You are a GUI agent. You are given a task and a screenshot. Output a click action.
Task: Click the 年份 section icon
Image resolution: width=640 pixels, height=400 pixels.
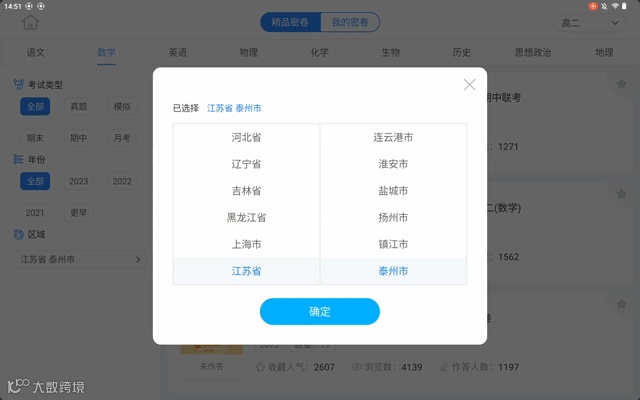[18, 159]
